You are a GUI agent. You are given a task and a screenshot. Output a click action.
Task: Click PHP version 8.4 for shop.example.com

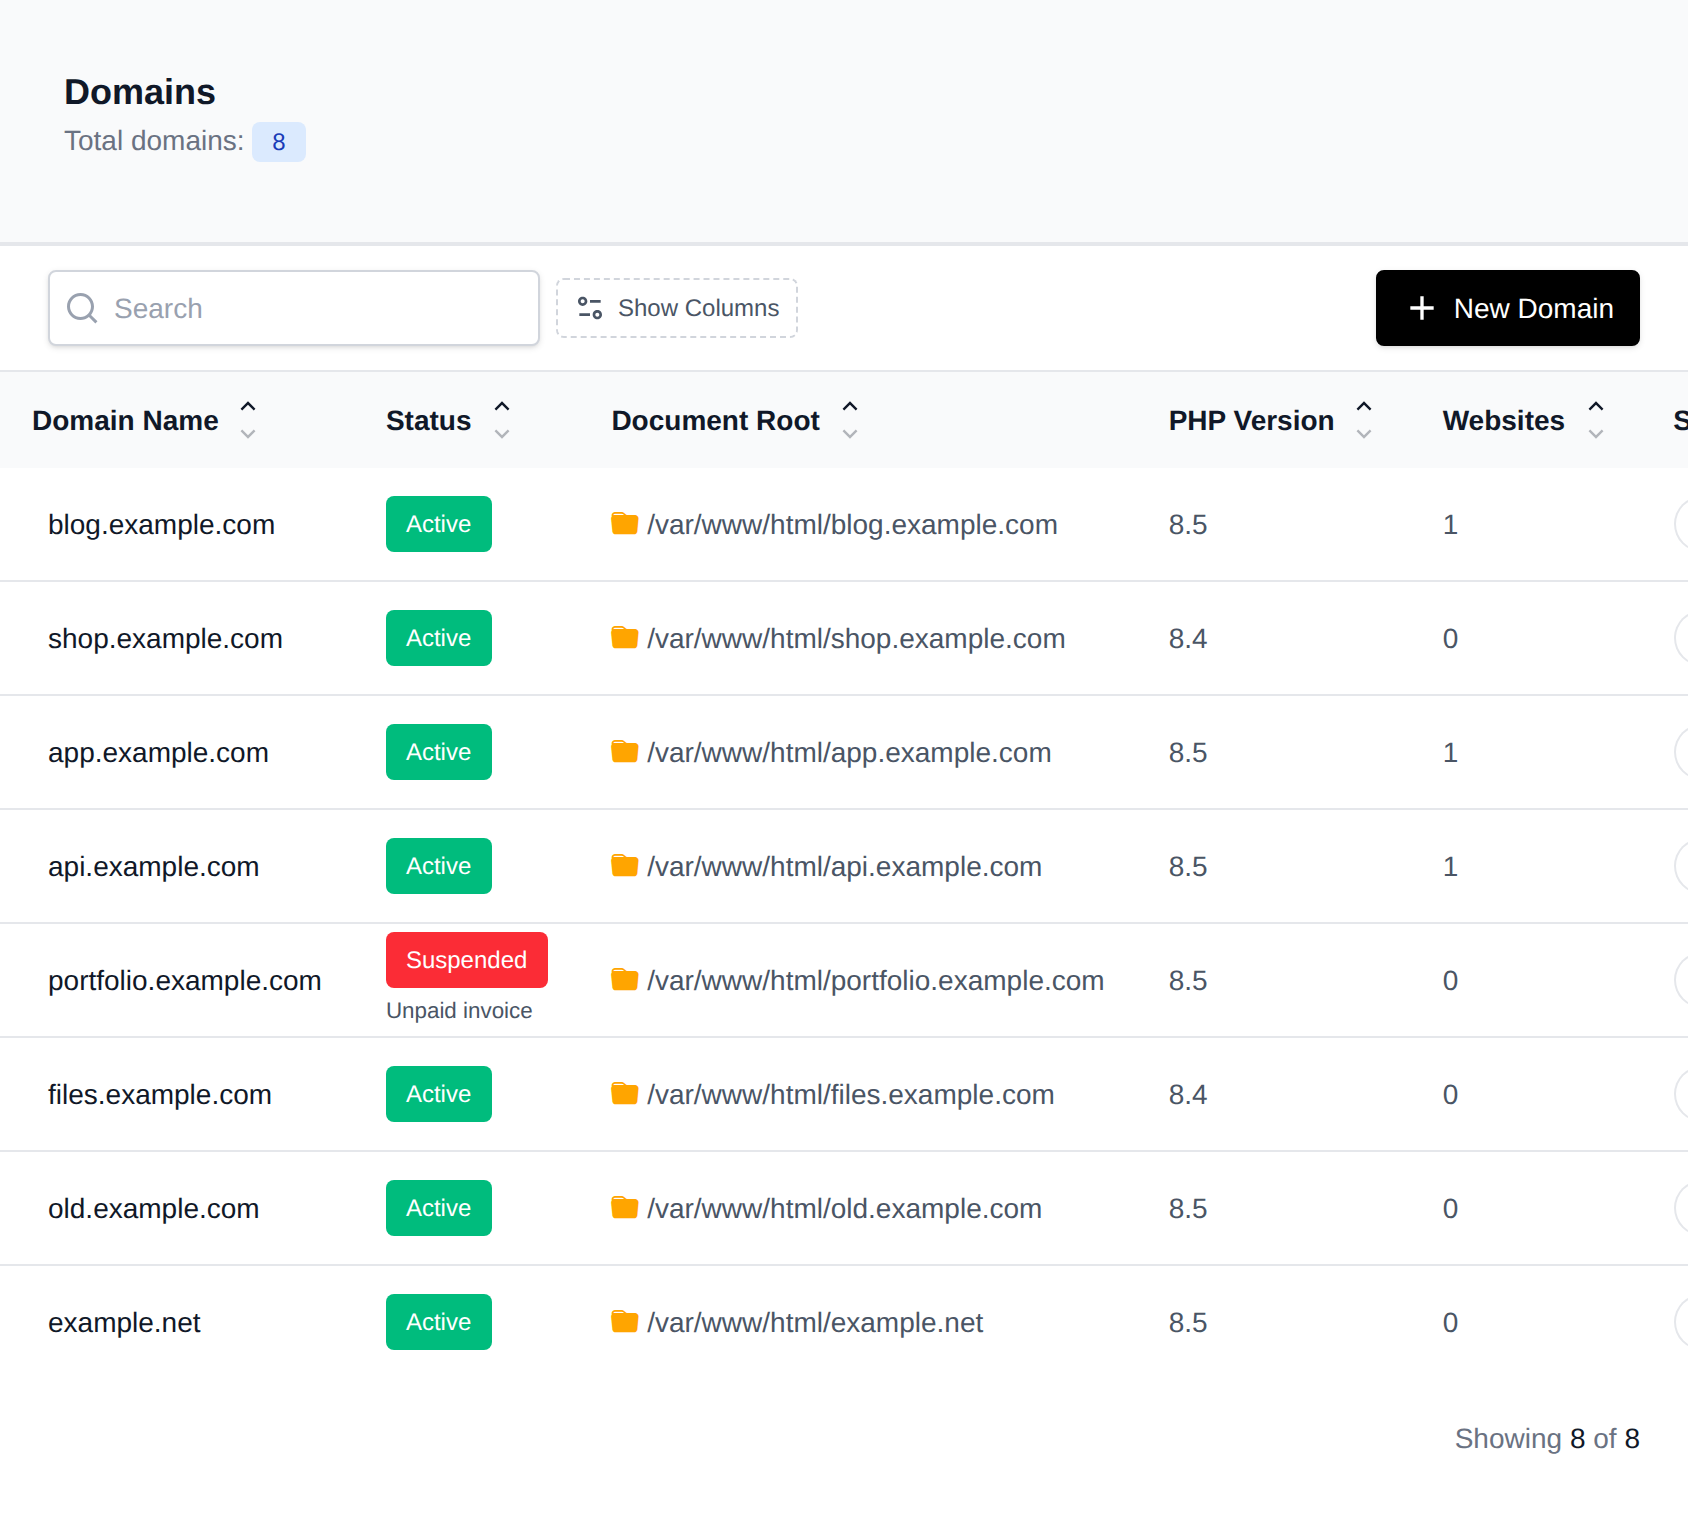coord(1188,639)
